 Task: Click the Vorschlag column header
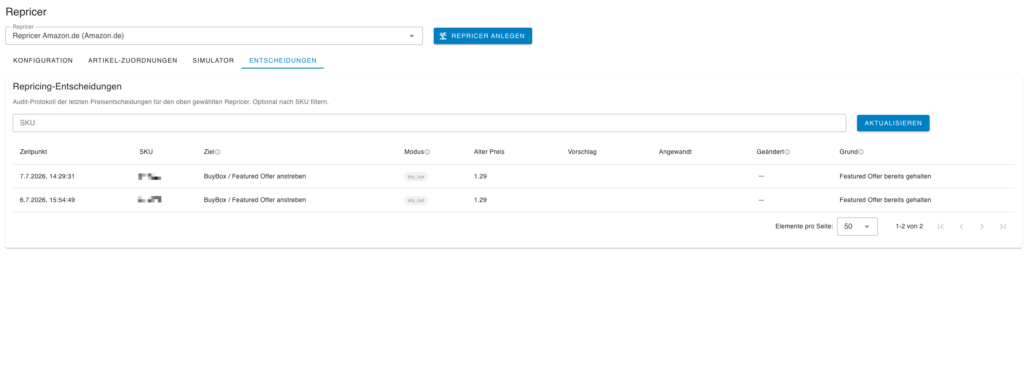[583, 152]
